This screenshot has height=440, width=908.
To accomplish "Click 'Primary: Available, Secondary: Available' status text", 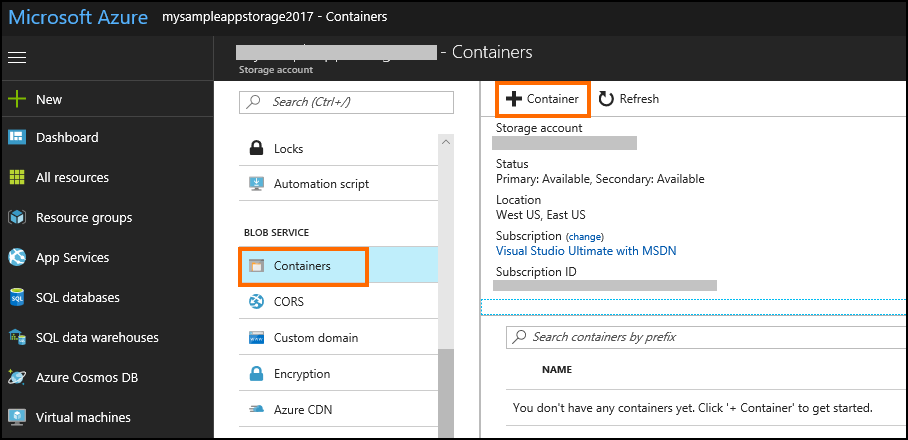I will 601,179.
